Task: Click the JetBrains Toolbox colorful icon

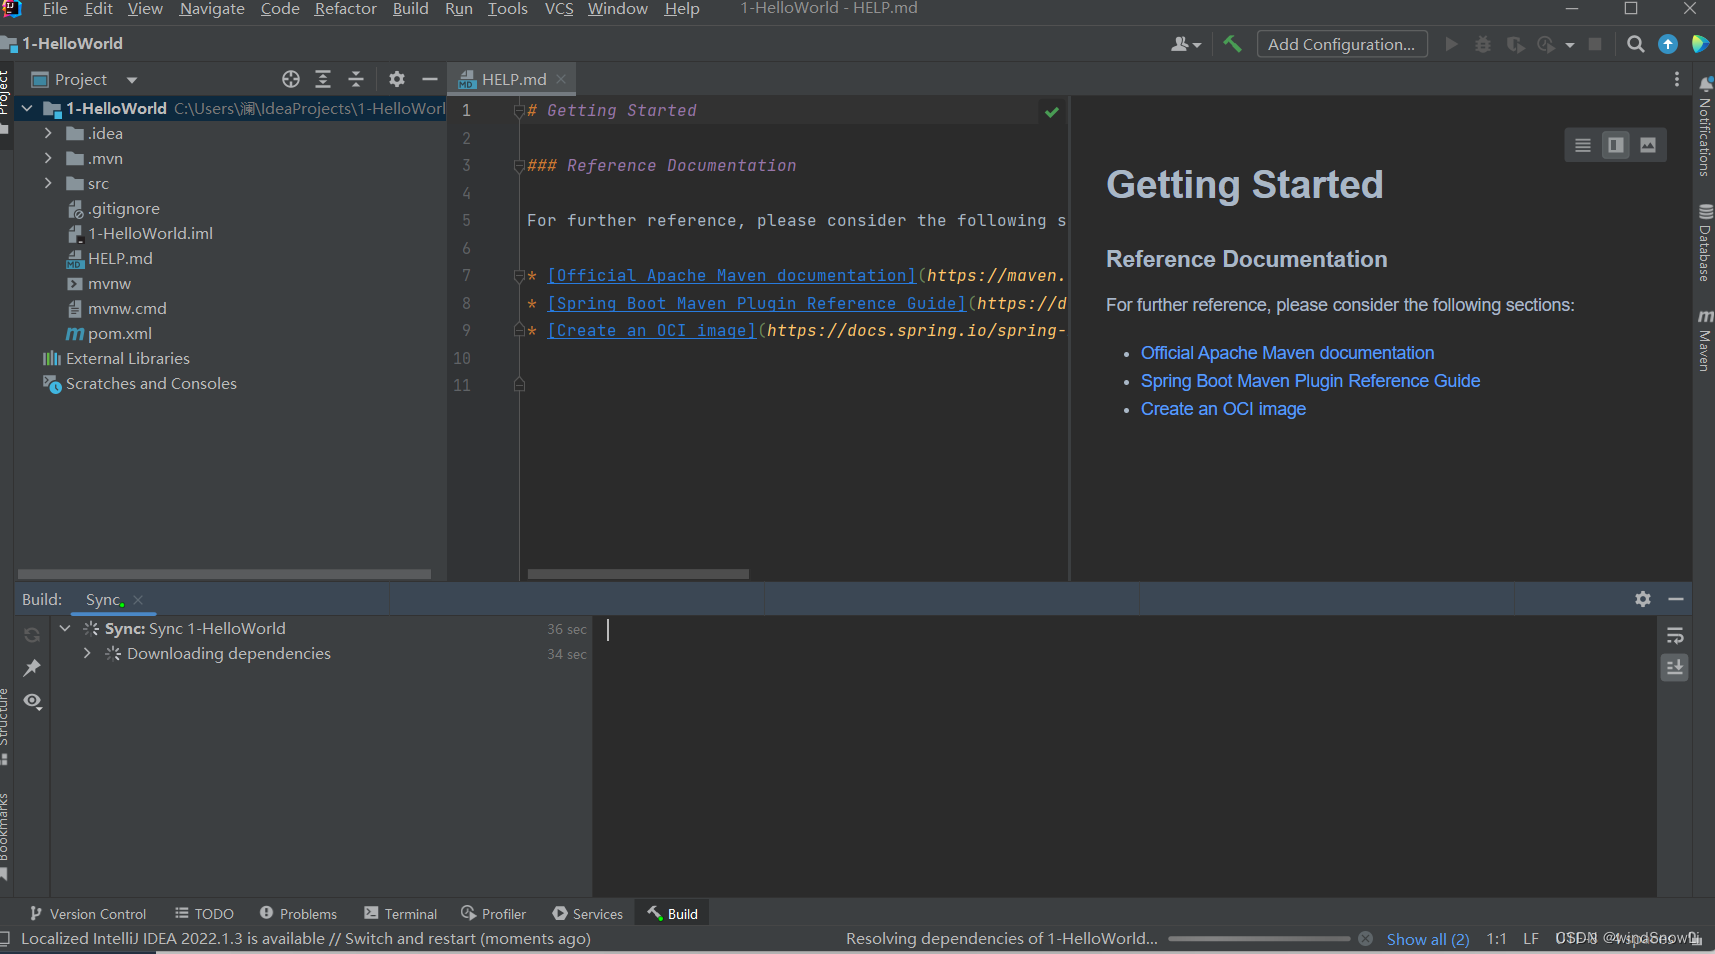Action: pos(1700,44)
